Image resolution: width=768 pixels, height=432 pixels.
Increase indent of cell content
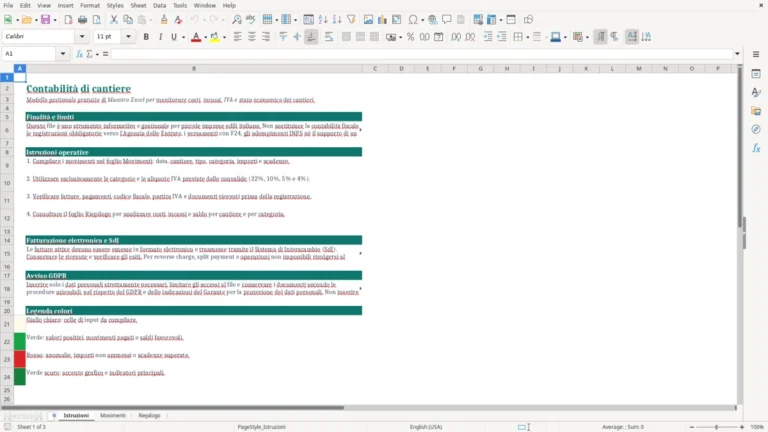click(x=488, y=37)
